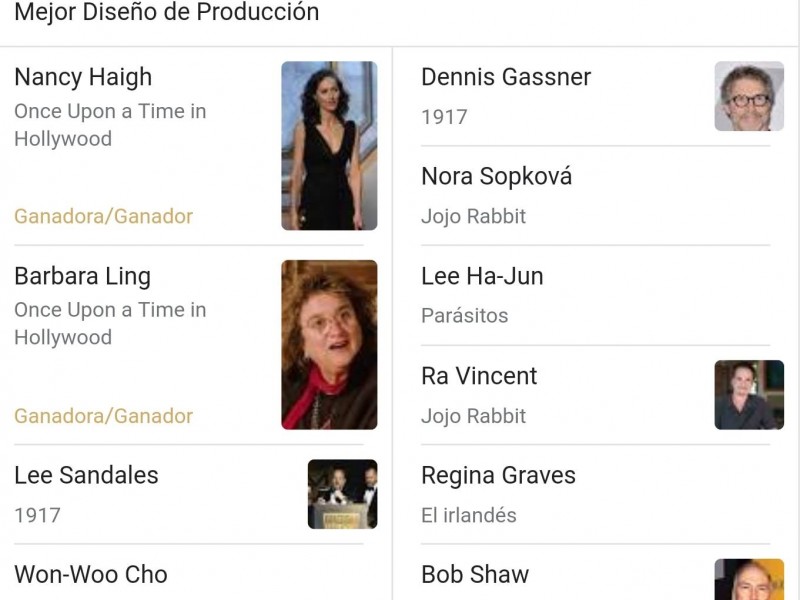Open Lee Sandales nominee entry

pos(86,475)
